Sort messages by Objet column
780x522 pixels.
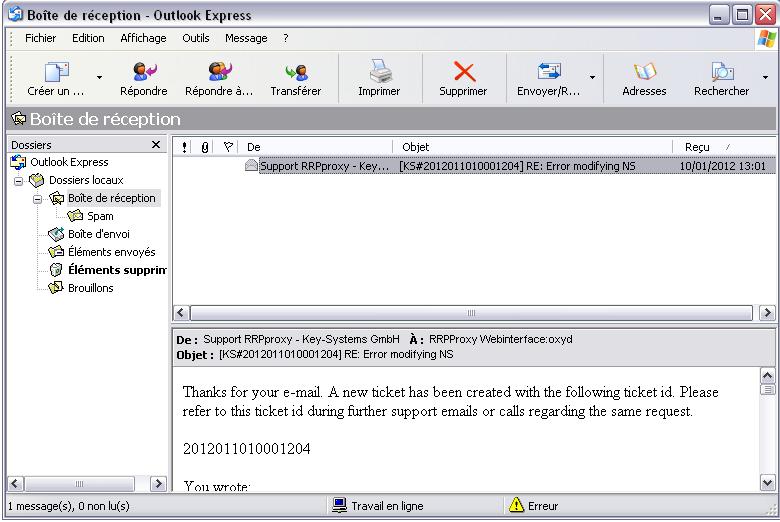pyautogui.click(x=533, y=147)
